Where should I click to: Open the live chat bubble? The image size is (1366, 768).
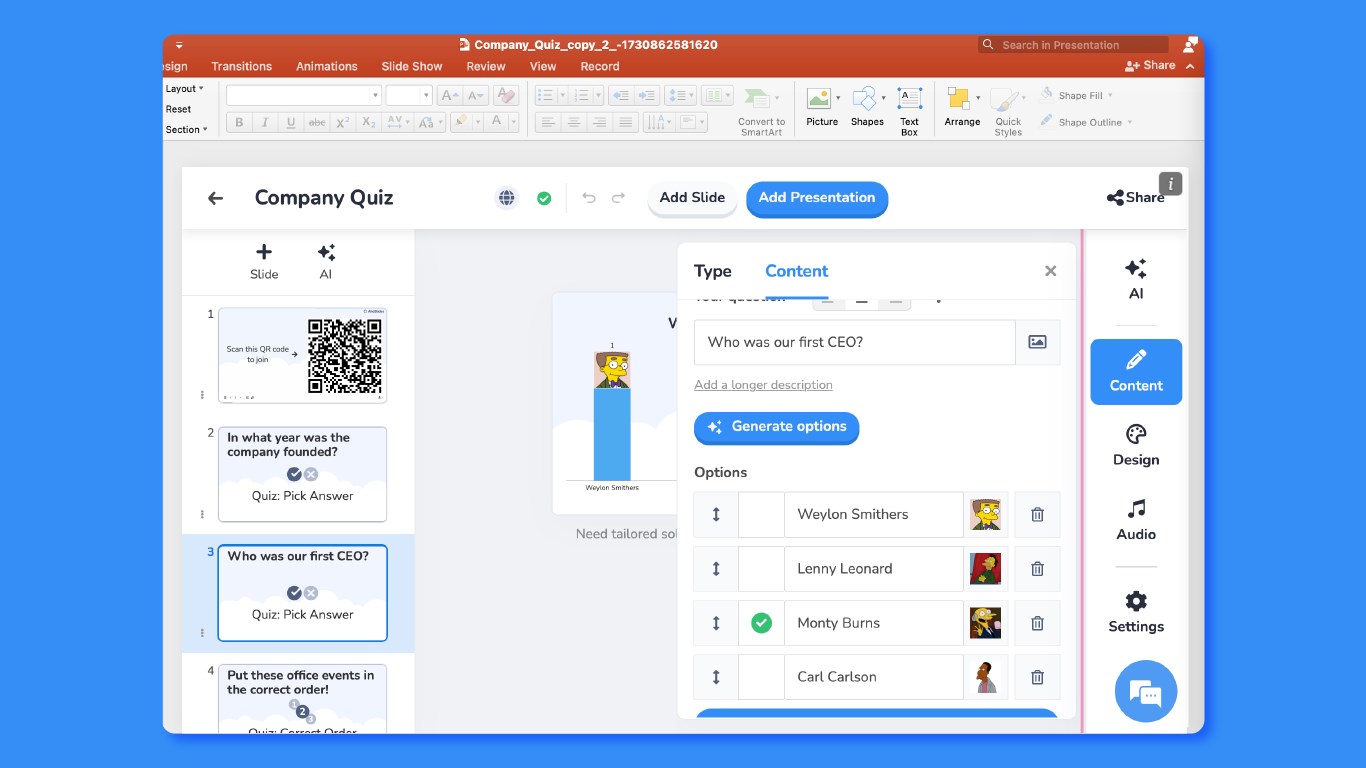1146,691
